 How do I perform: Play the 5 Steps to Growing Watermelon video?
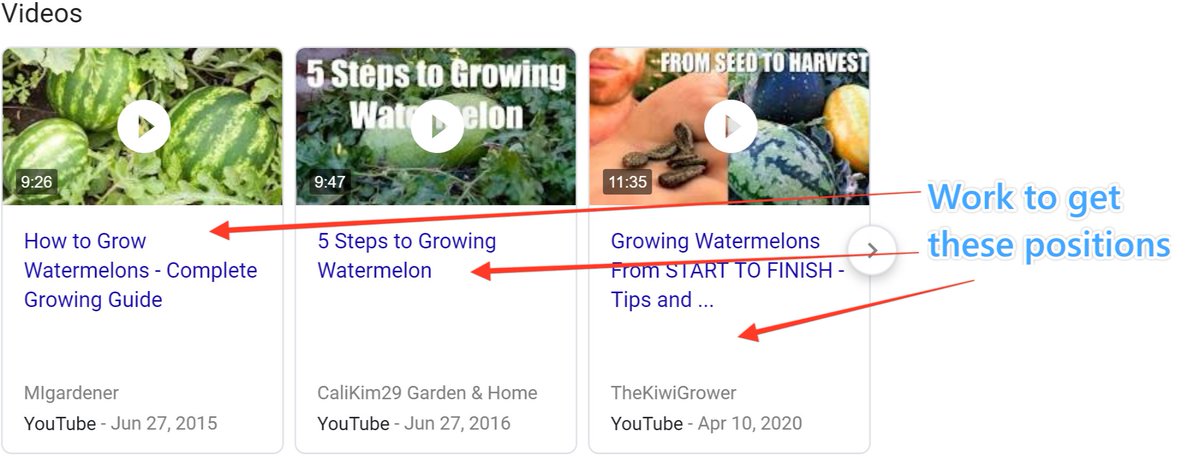point(437,126)
